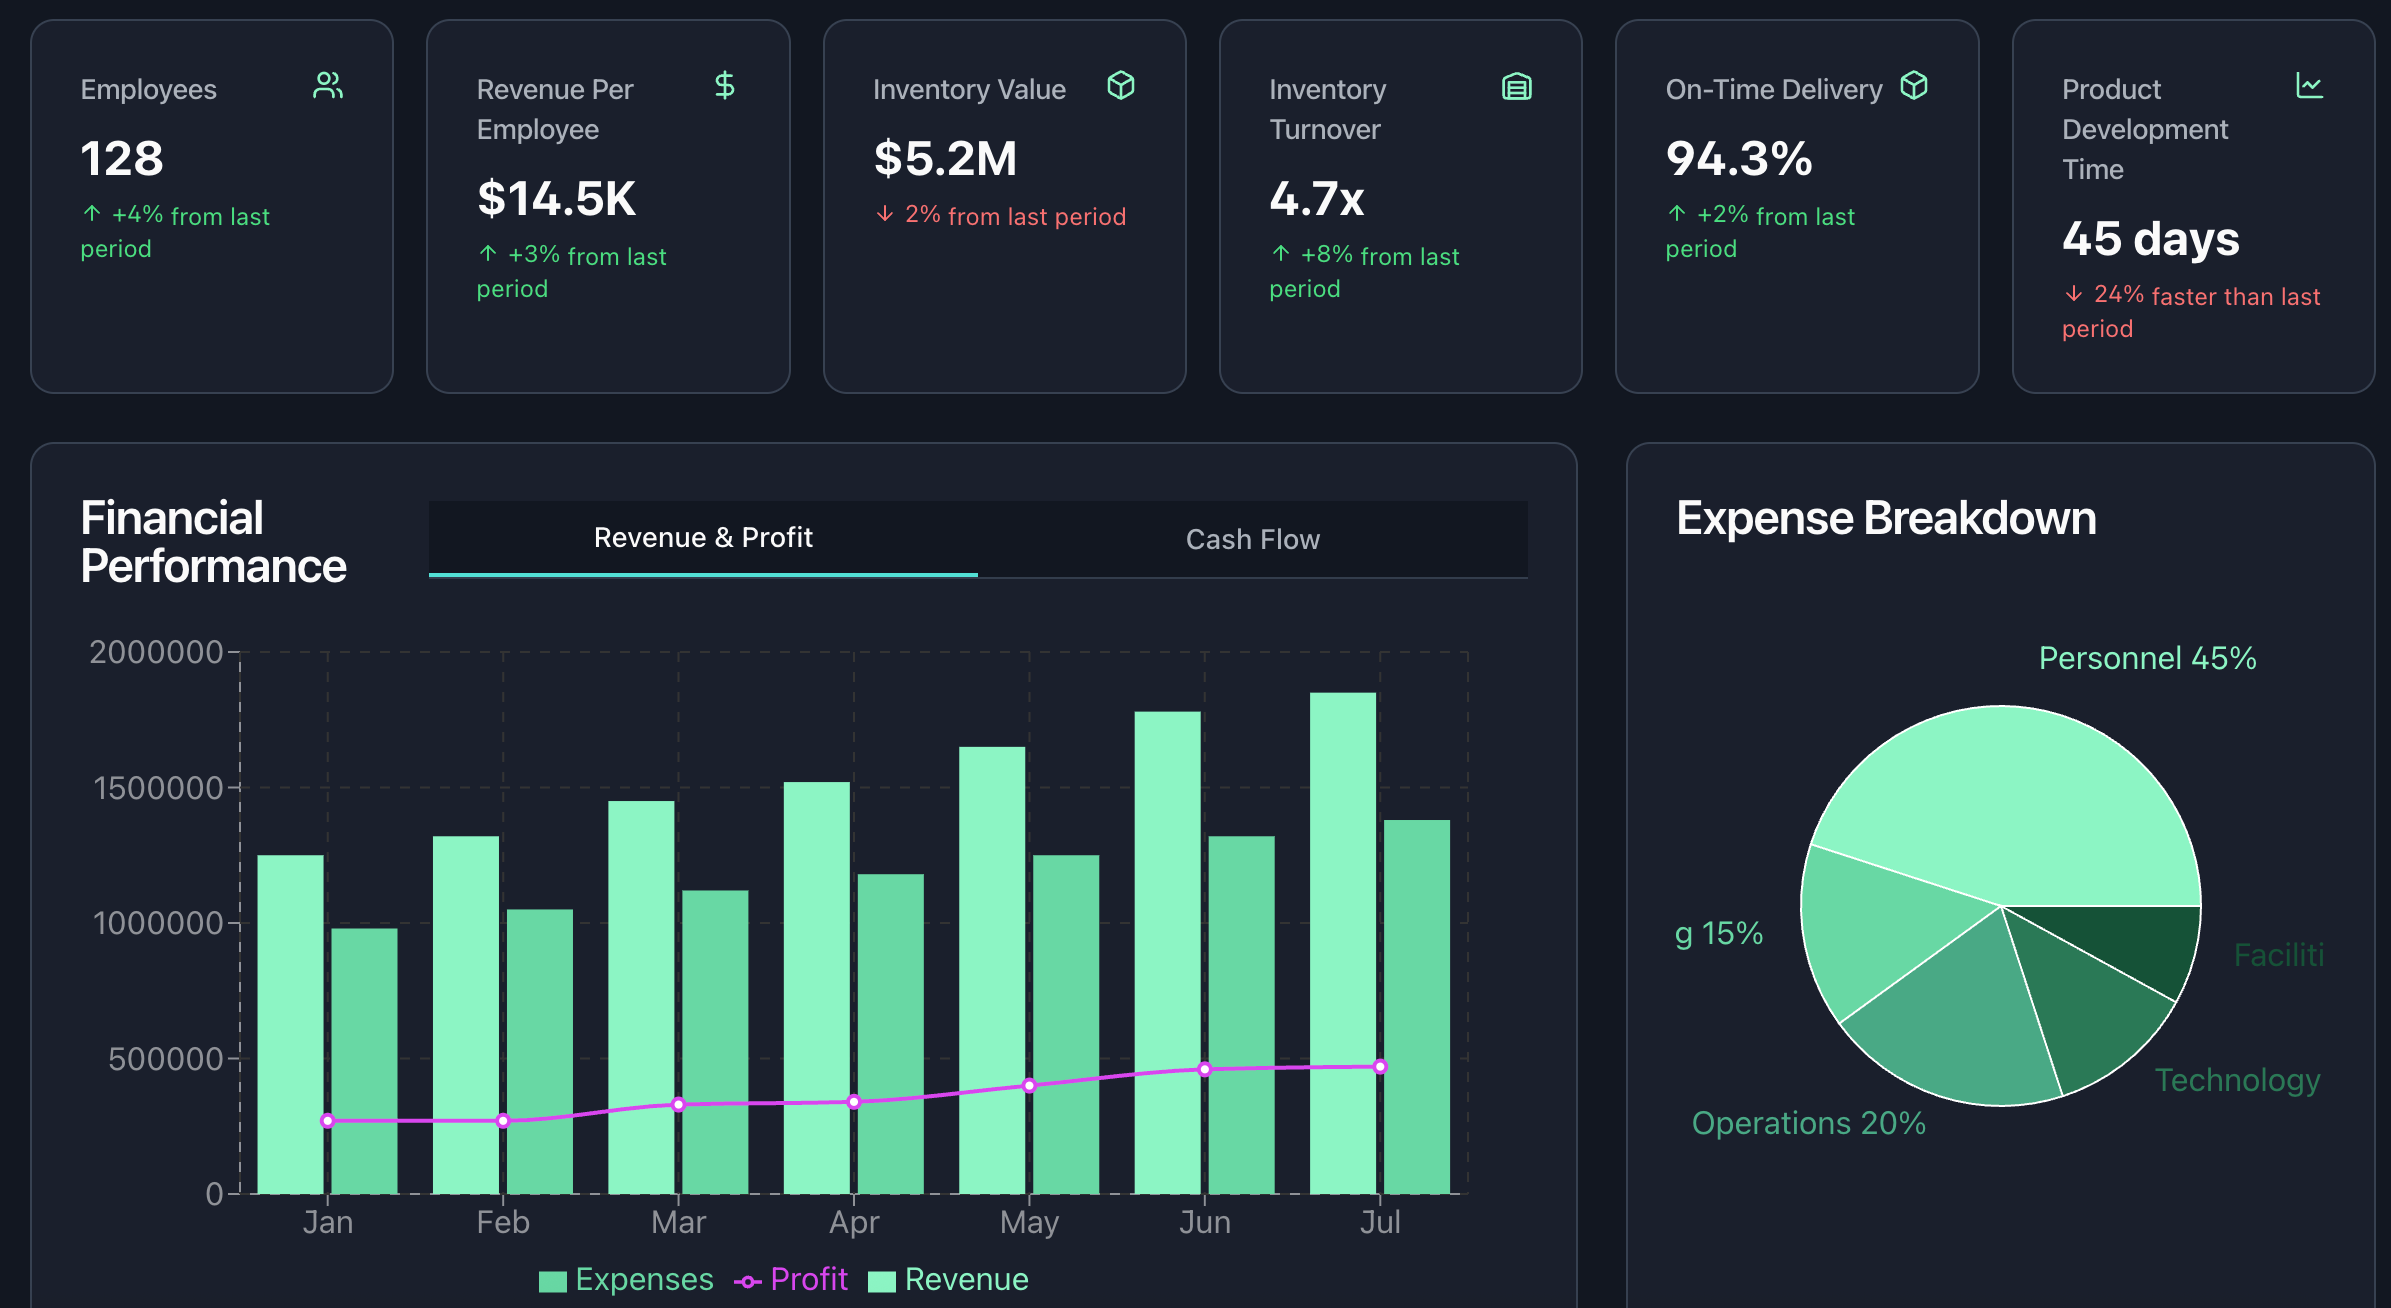Toggle the Revenue legend item
This screenshot has width=2391, height=1308.
948,1280
